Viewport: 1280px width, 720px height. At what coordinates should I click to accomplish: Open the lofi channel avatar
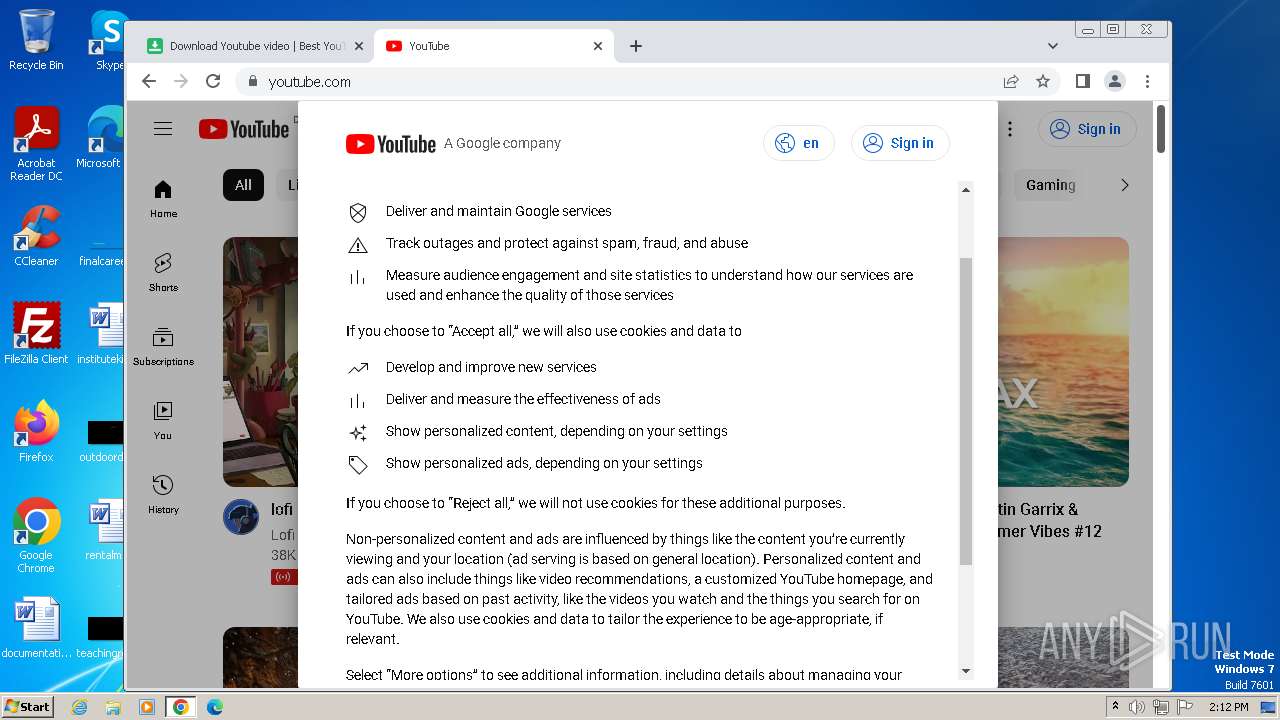(241, 517)
